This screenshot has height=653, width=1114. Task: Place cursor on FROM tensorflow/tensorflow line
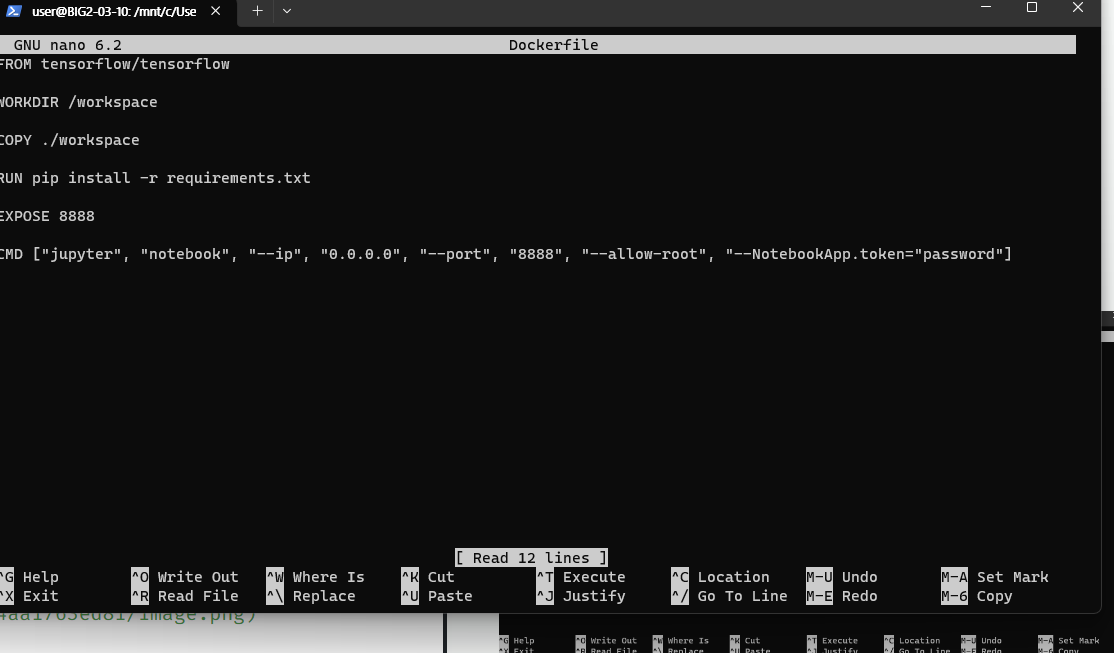(x=114, y=64)
